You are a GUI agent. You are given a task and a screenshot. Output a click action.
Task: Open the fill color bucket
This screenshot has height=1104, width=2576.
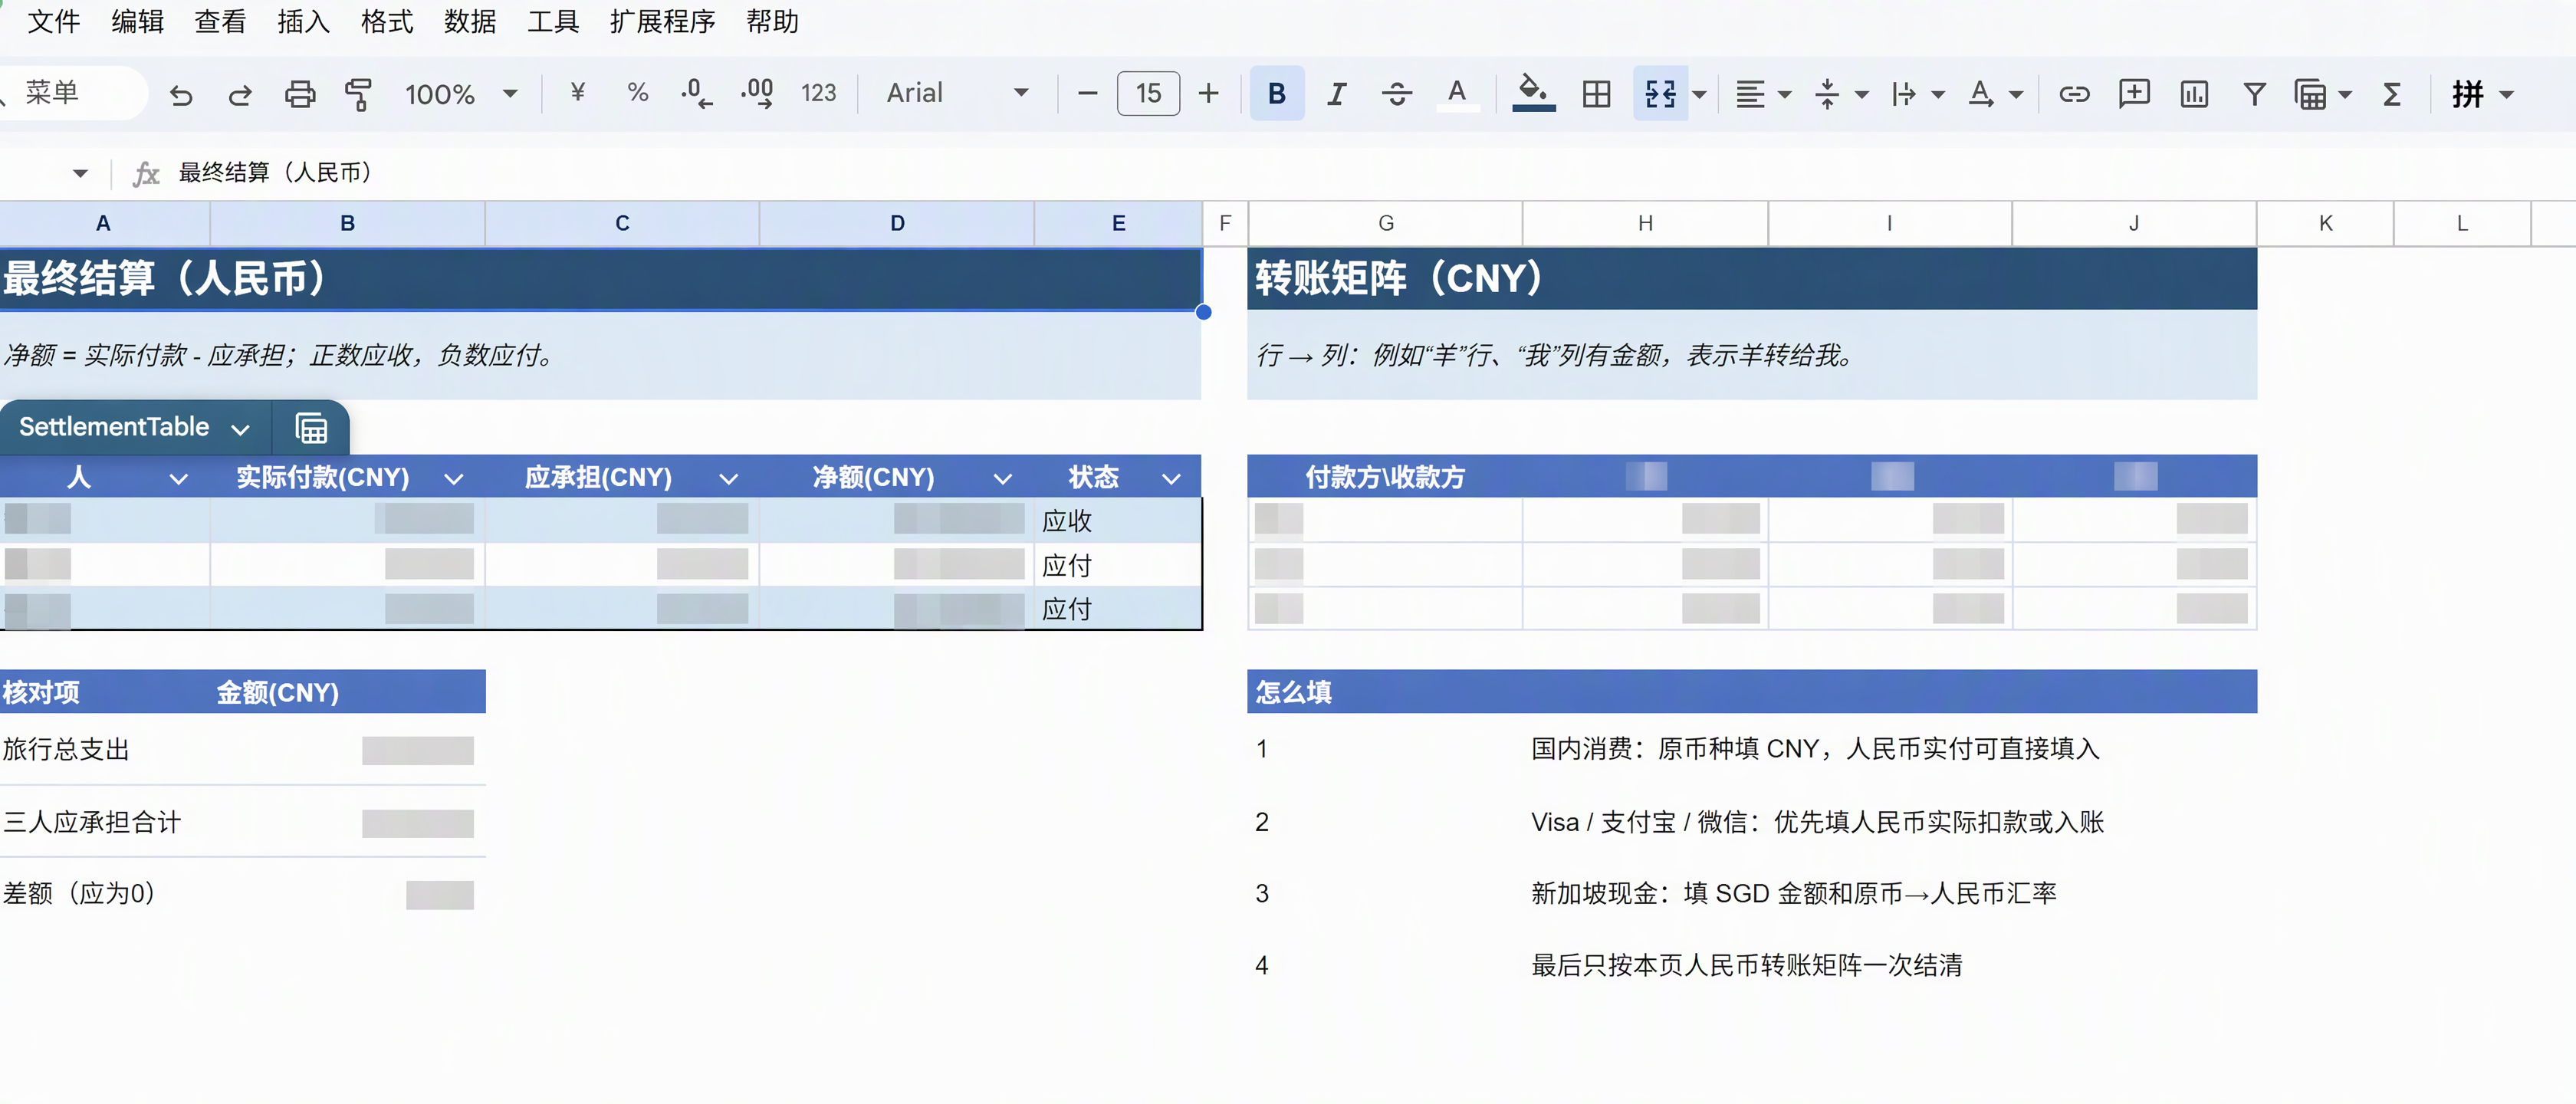(1533, 94)
